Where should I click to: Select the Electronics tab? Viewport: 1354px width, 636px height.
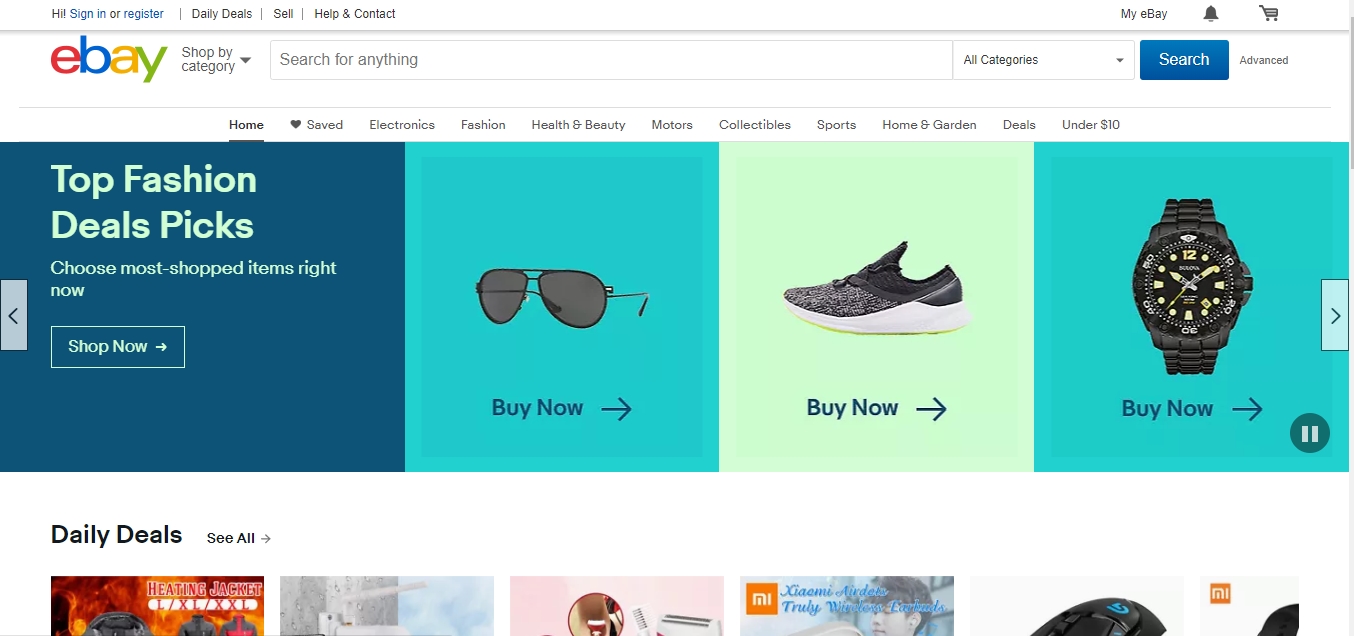pyautogui.click(x=402, y=125)
